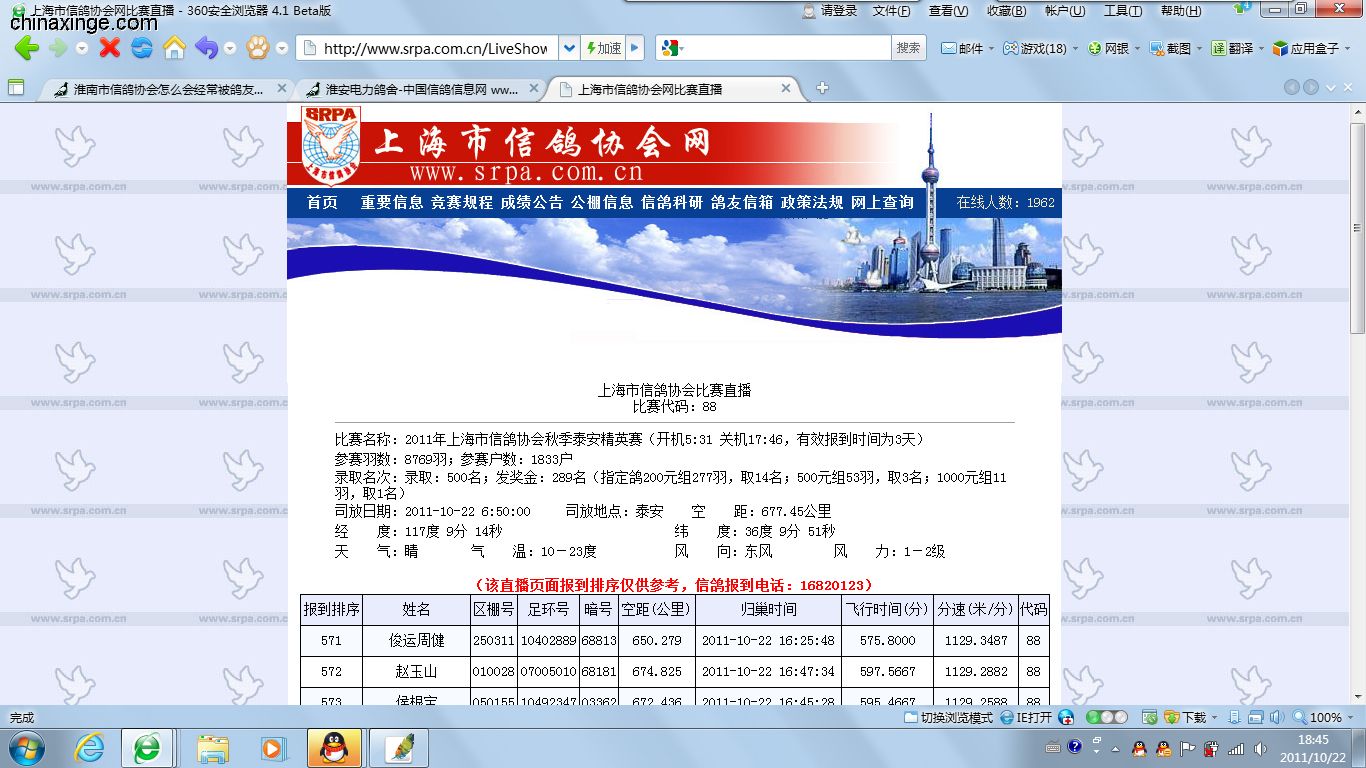Open 鸽友信箱 in site navigation
1366x768 pixels.
(742, 202)
